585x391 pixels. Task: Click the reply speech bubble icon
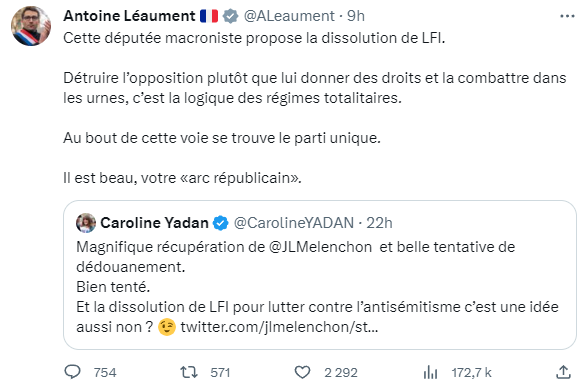72,372
